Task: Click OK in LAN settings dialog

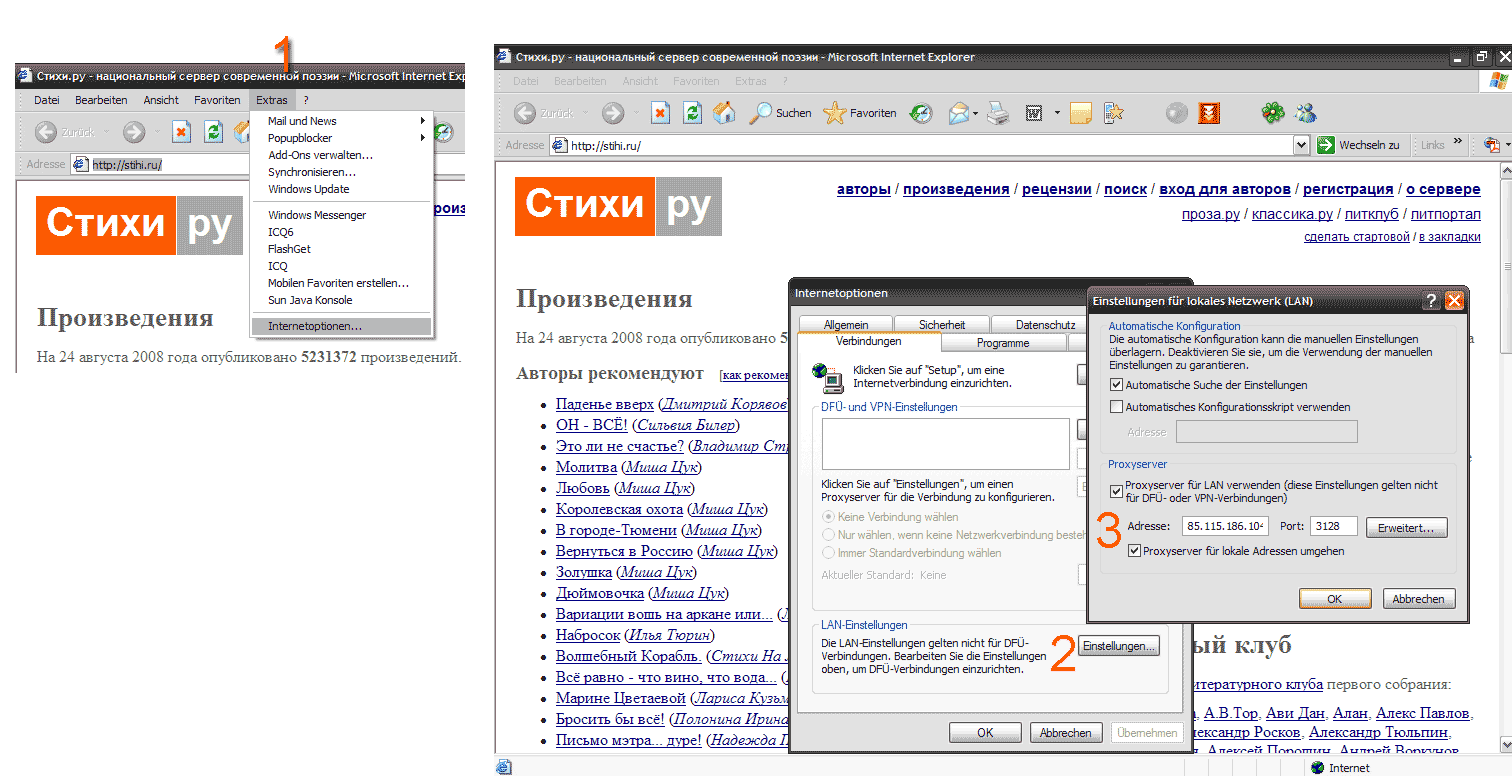Action: tap(1335, 599)
